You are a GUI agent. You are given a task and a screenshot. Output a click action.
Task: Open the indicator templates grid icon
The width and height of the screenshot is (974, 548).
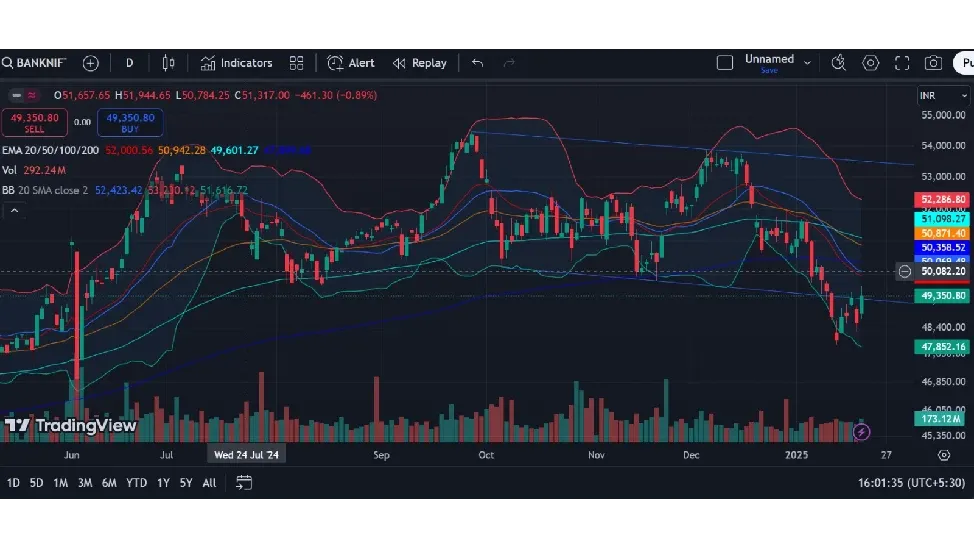(296, 63)
